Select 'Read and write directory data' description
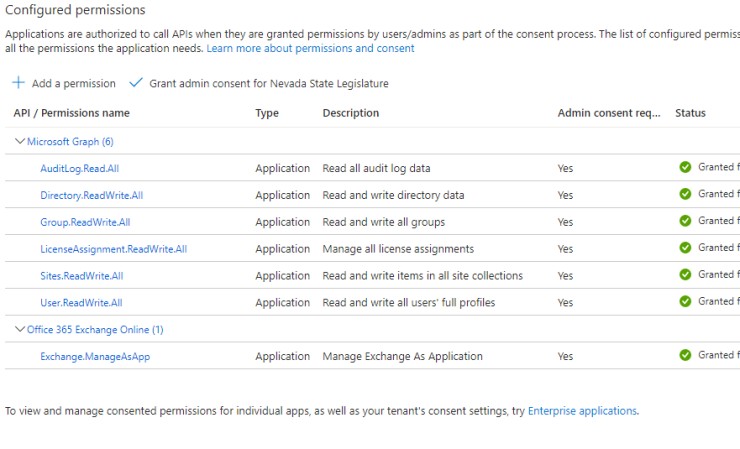 point(393,195)
